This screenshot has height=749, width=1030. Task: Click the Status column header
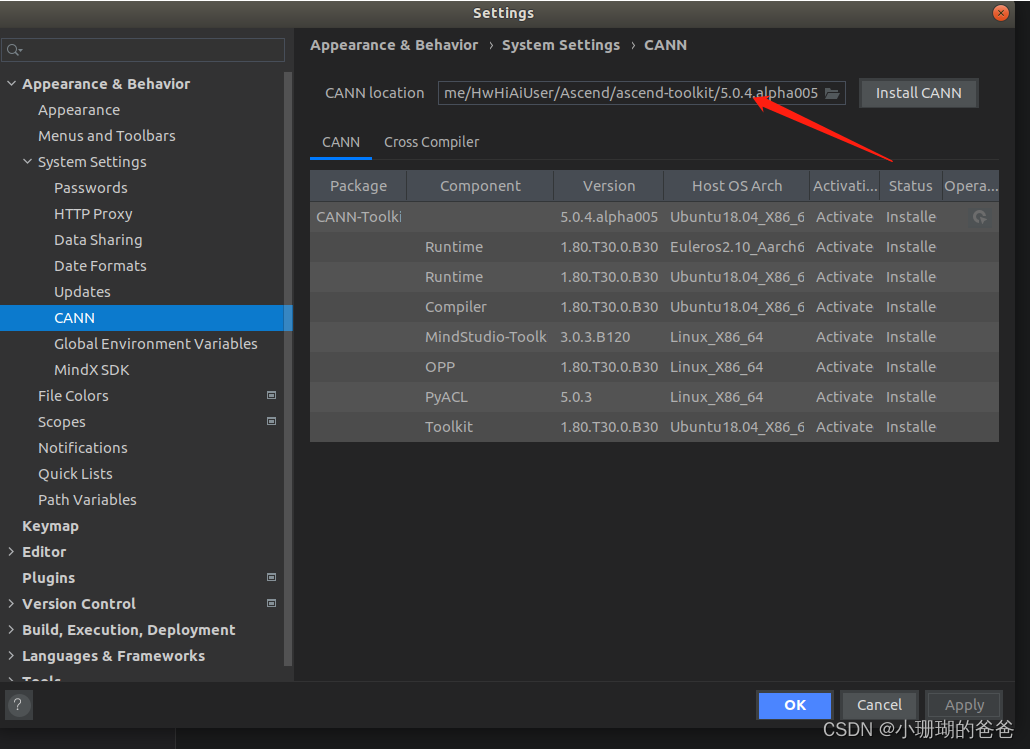coord(910,186)
